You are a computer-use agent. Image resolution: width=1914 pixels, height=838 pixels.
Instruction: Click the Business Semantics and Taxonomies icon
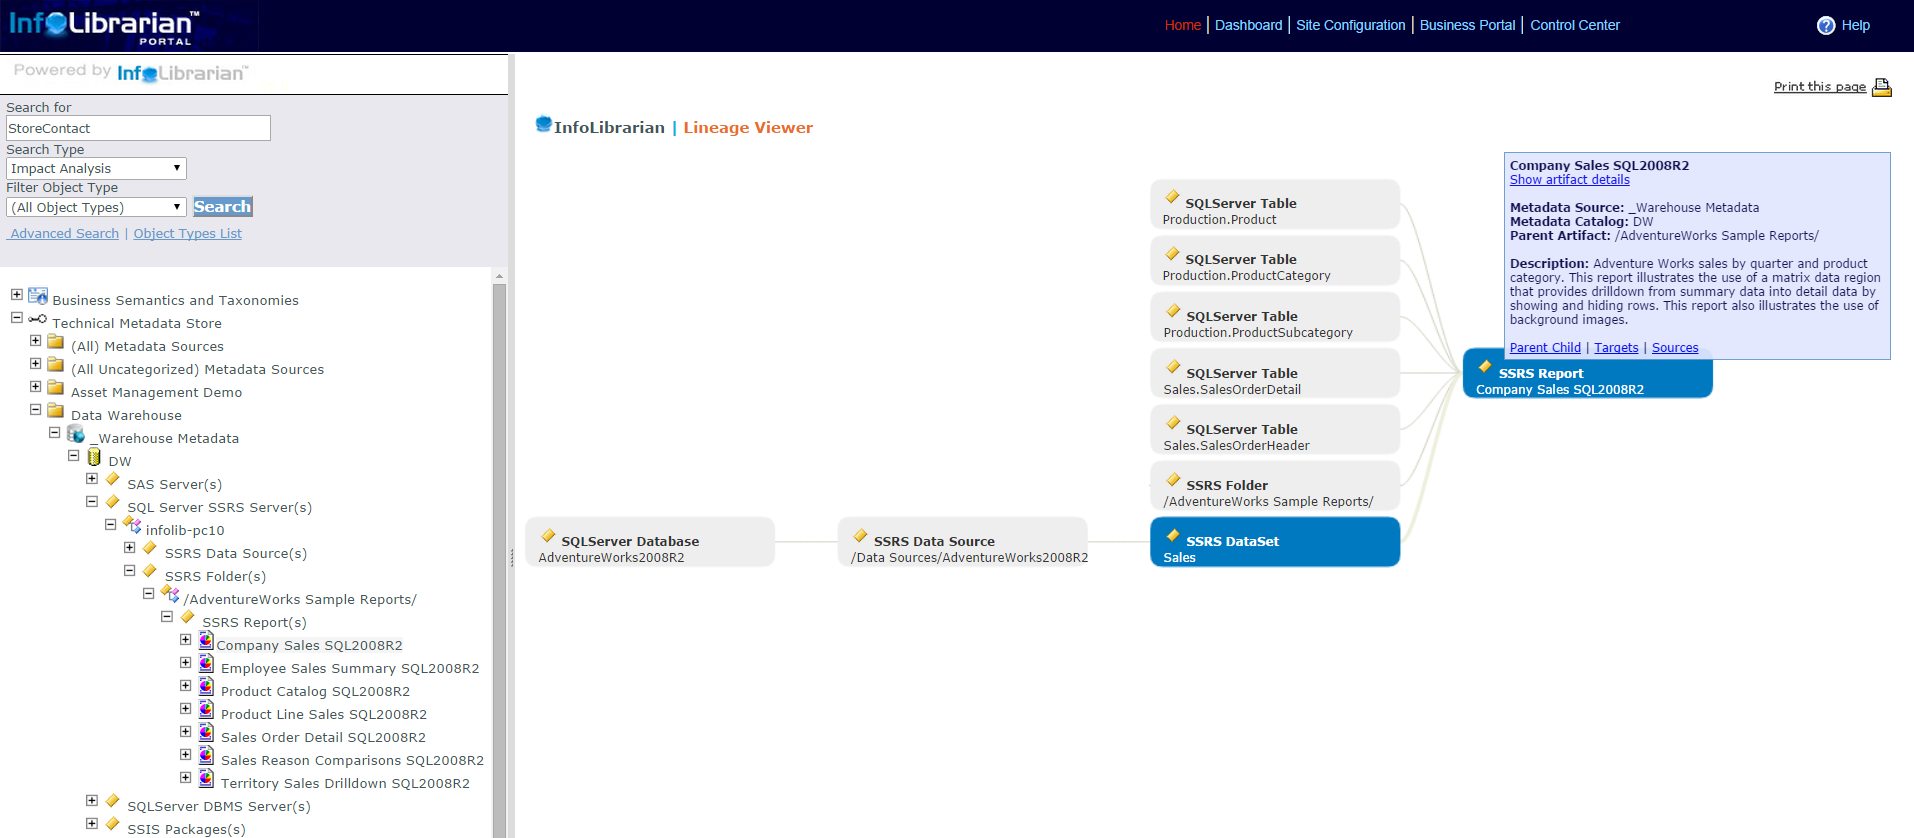tap(38, 296)
